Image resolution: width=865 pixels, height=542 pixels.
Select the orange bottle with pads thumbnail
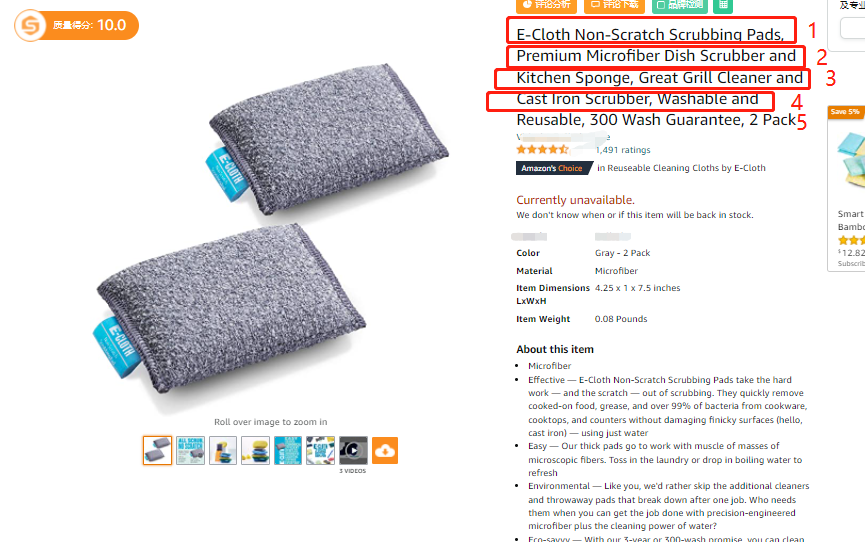point(223,450)
